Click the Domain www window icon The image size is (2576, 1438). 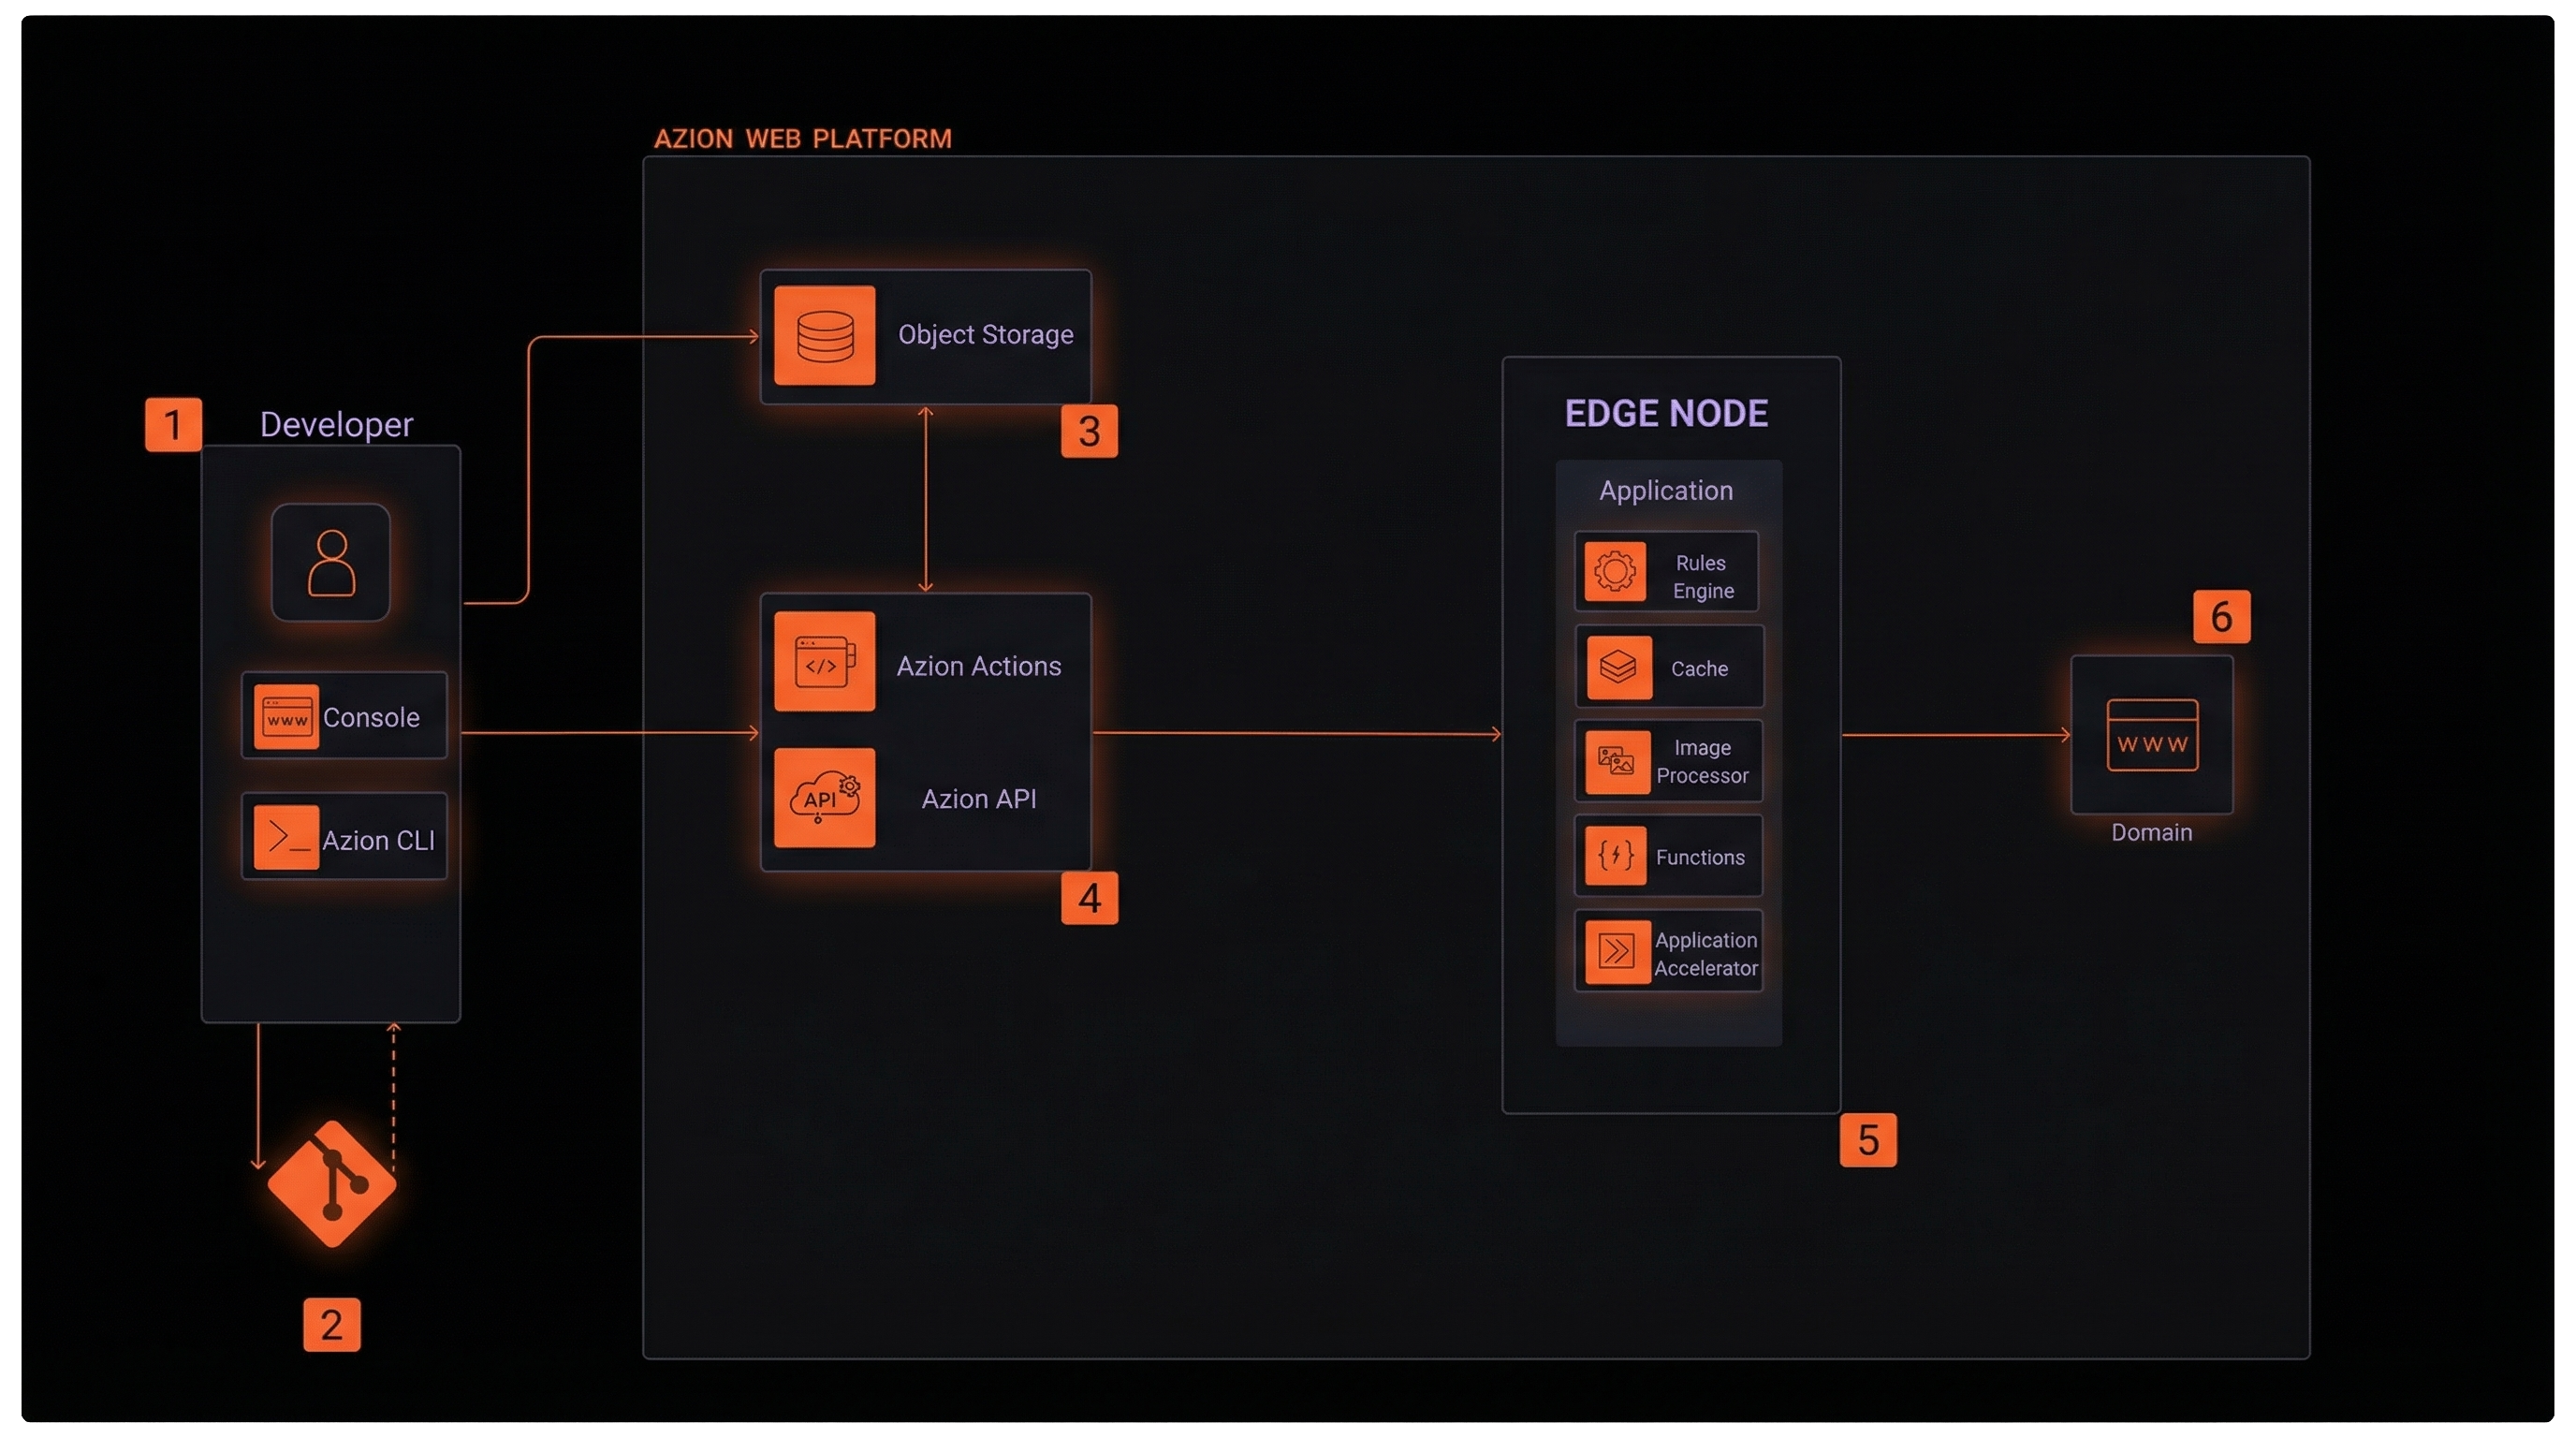[x=2152, y=735]
